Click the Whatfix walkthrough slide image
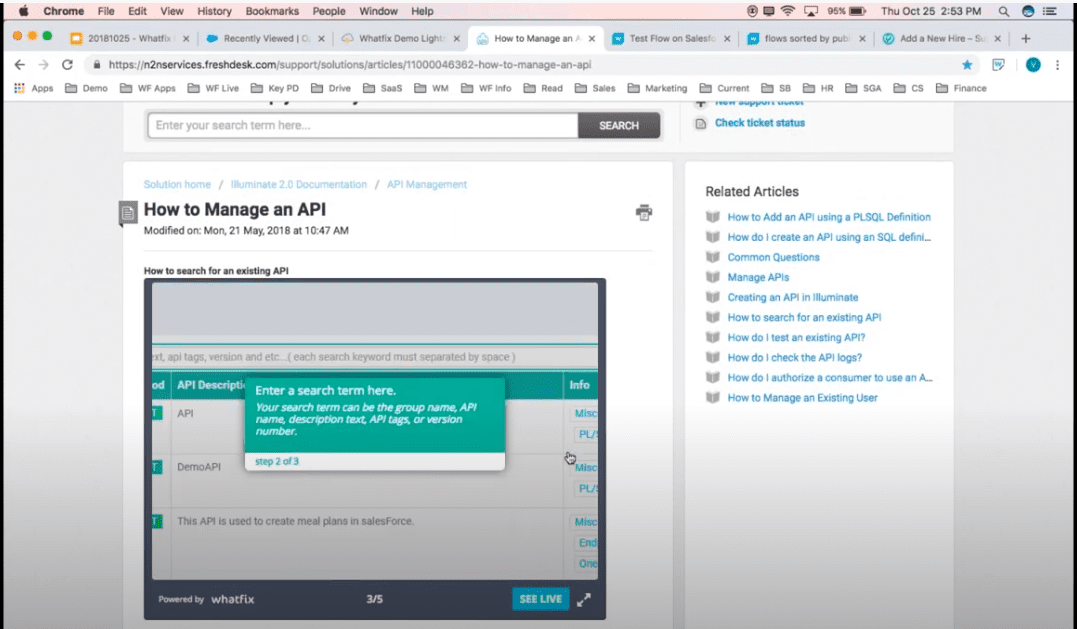The height and width of the screenshot is (629, 1077). pos(374,430)
